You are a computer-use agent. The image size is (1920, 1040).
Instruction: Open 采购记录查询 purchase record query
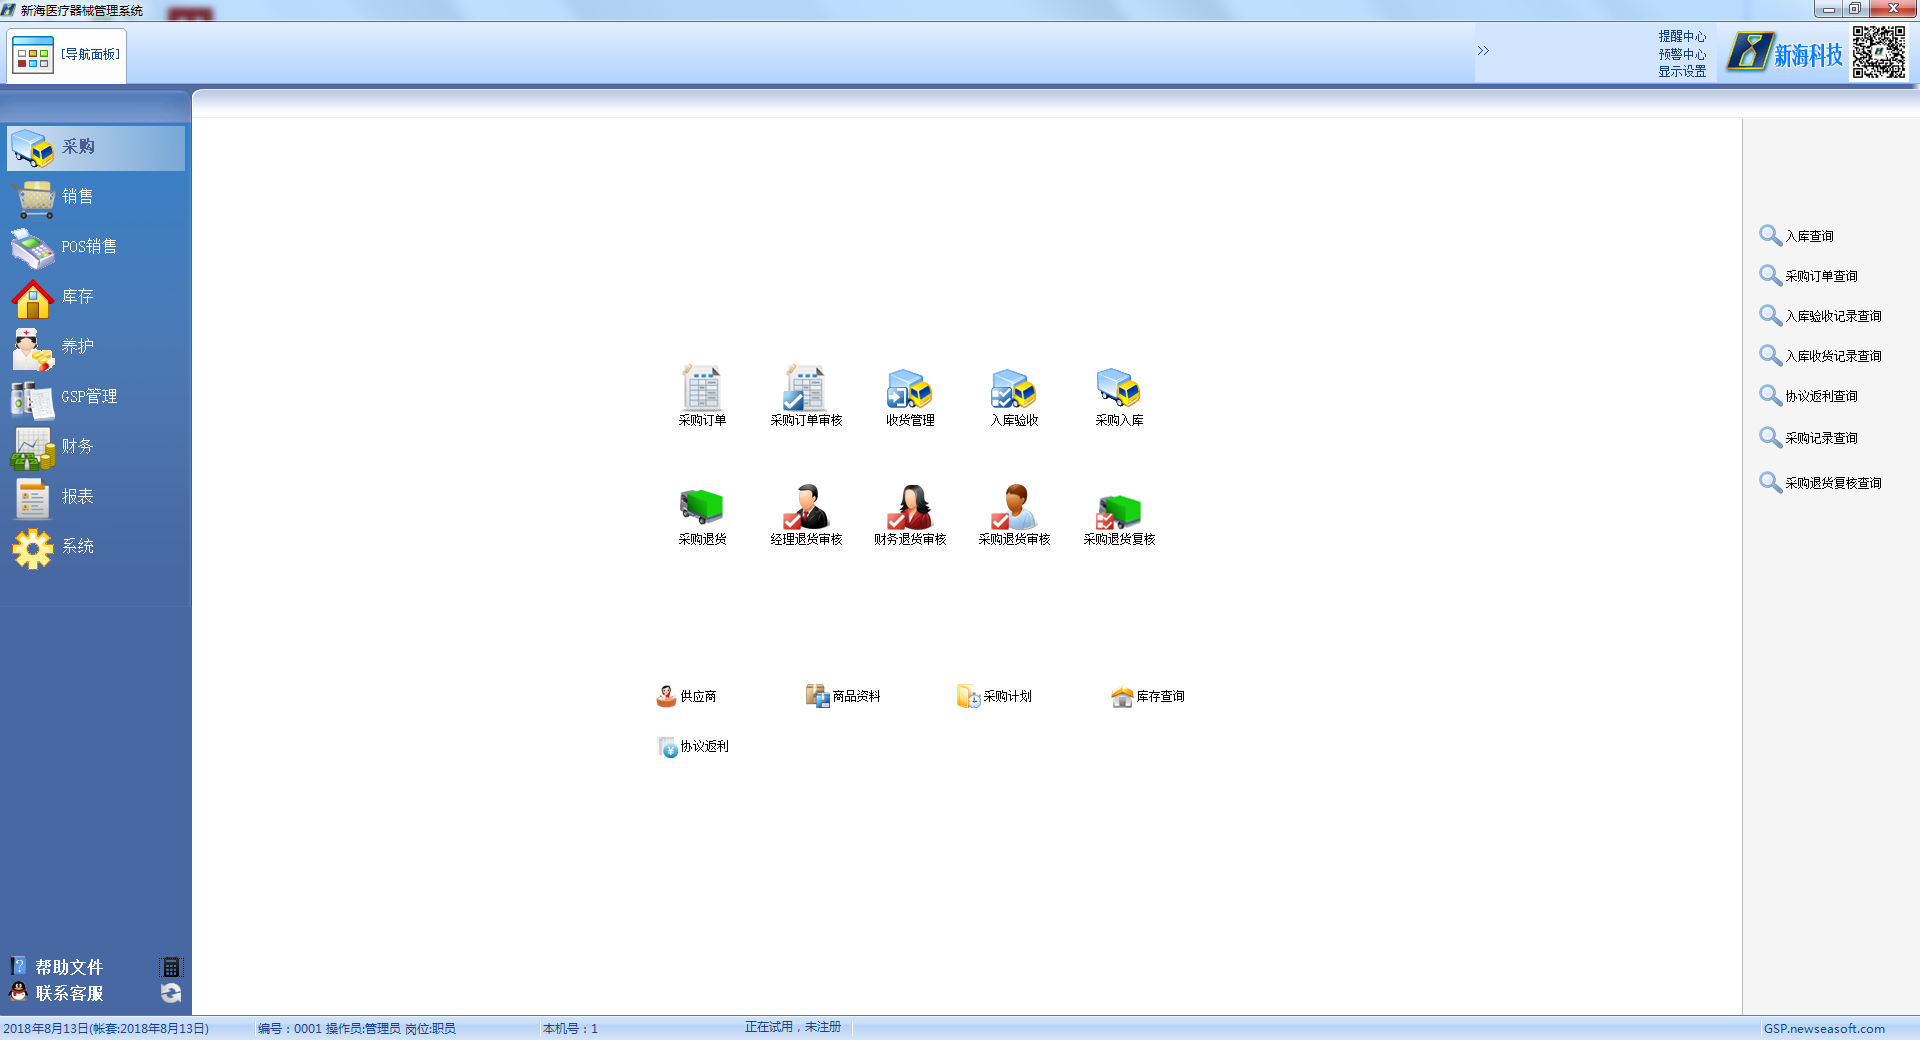click(1809, 438)
